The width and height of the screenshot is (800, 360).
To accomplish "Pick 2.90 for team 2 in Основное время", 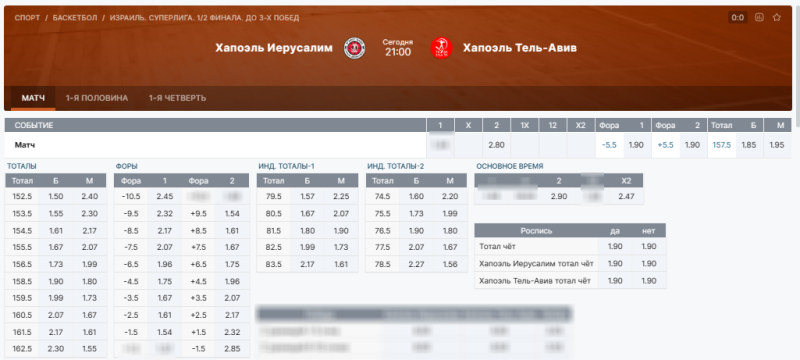I will click(x=559, y=196).
